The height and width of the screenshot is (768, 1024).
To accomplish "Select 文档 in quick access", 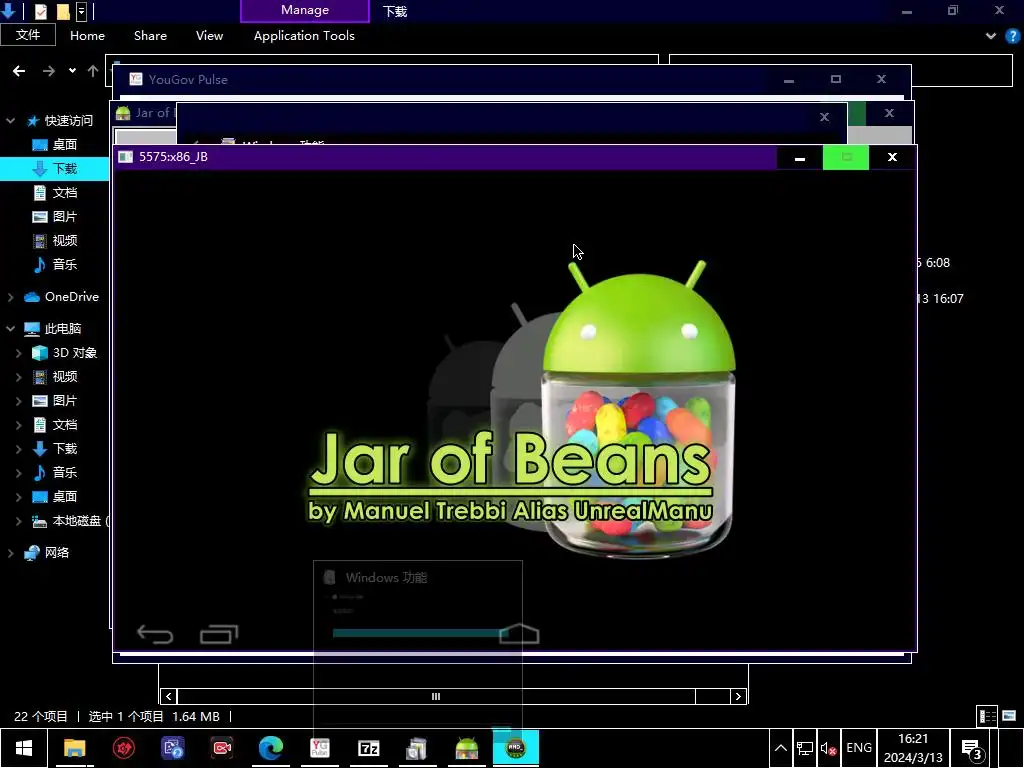I will pyautogui.click(x=55, y=193).
